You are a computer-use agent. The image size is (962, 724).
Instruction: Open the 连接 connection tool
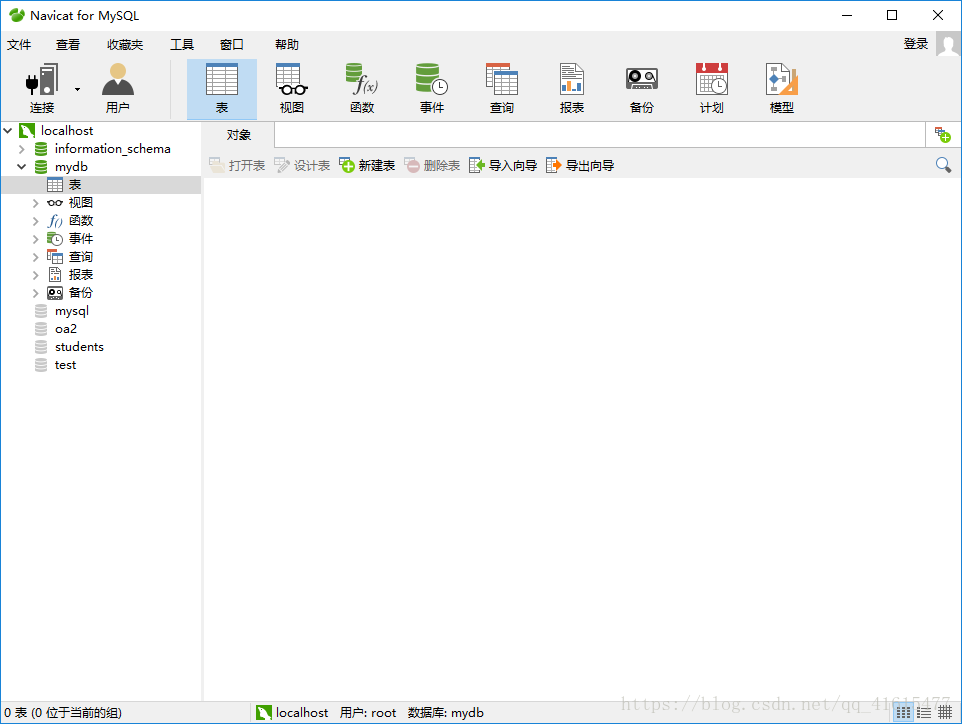point(42,89)
